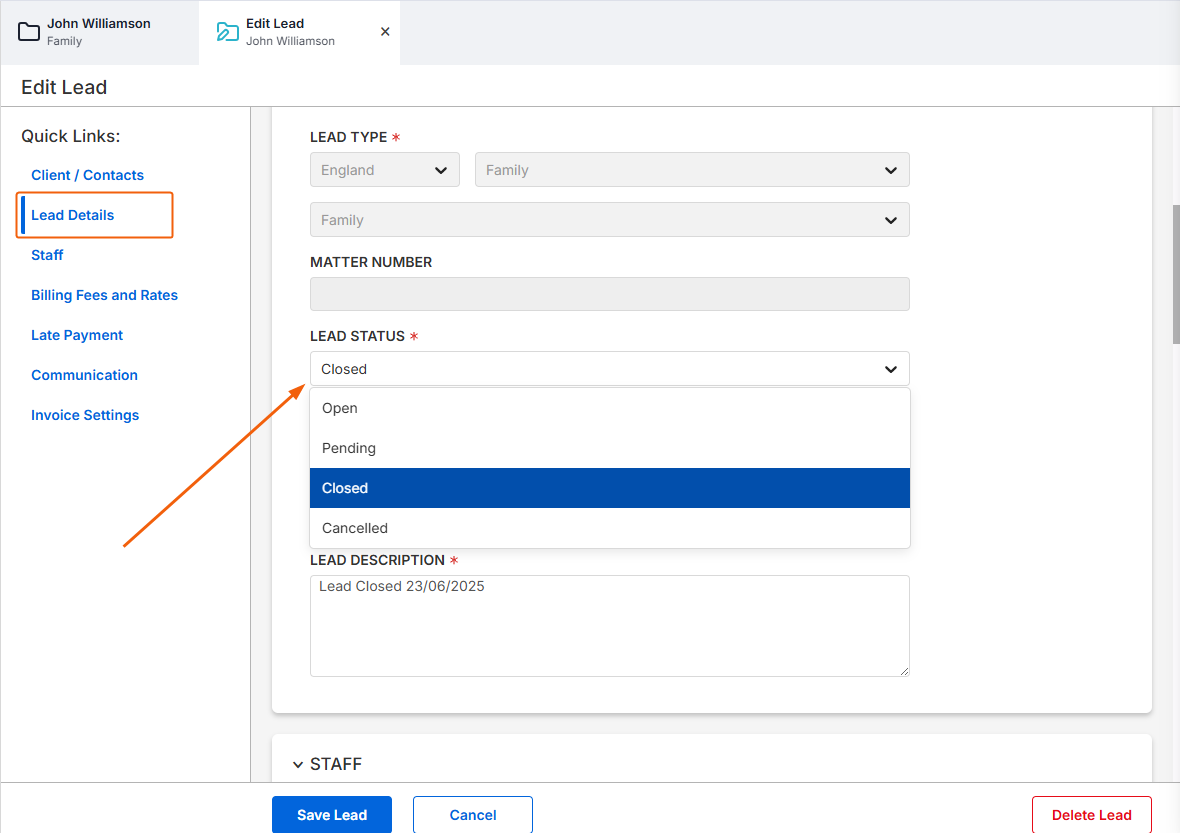The image size is (1180, 833).
Task: Click the Edit Lead tab icon
Action: (227, 32)
